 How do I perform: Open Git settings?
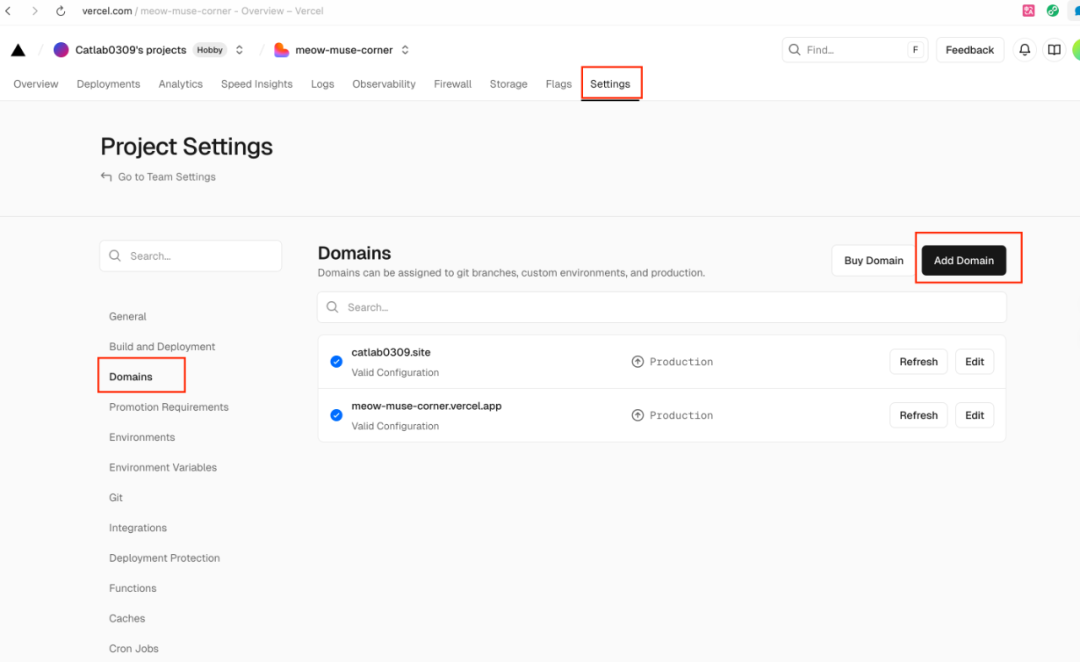[x=116, y=497]
